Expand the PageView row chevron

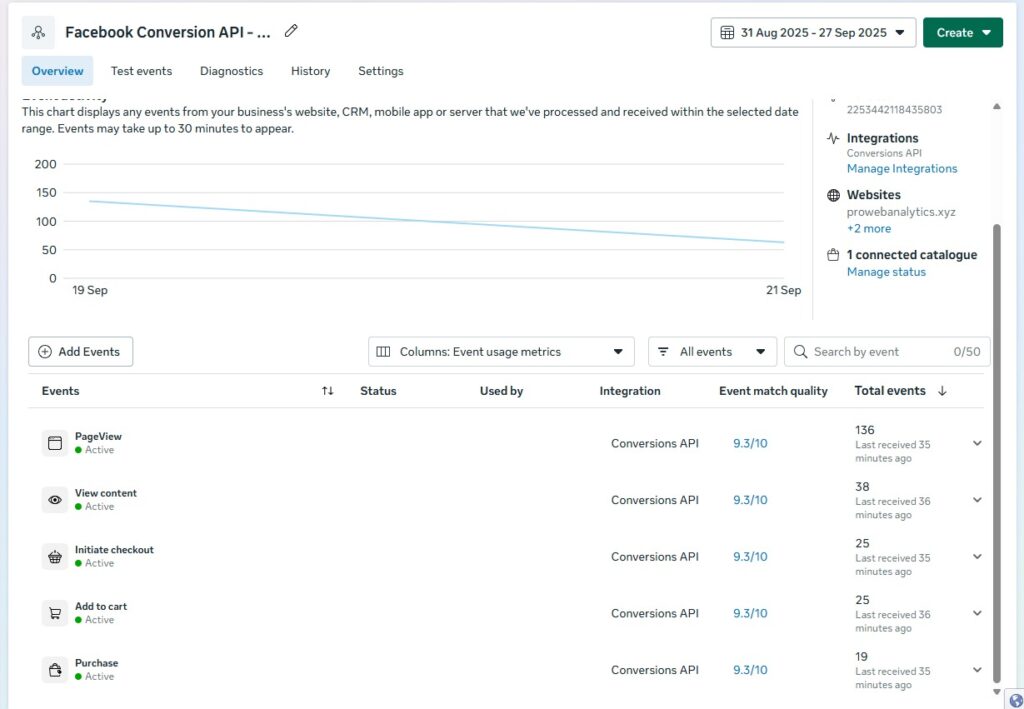(x=977, y=444)
